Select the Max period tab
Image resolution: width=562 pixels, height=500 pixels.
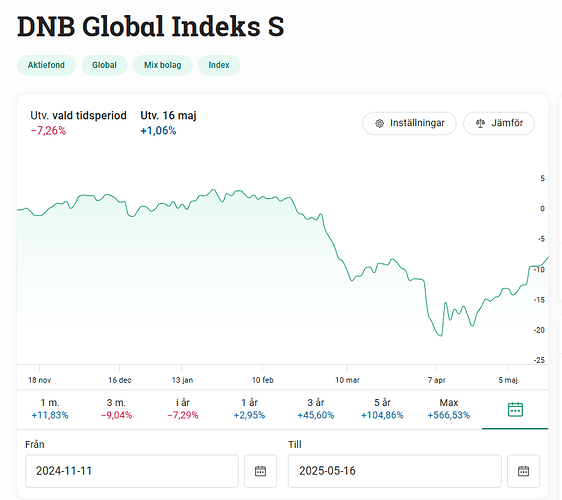tap(449, 409)
